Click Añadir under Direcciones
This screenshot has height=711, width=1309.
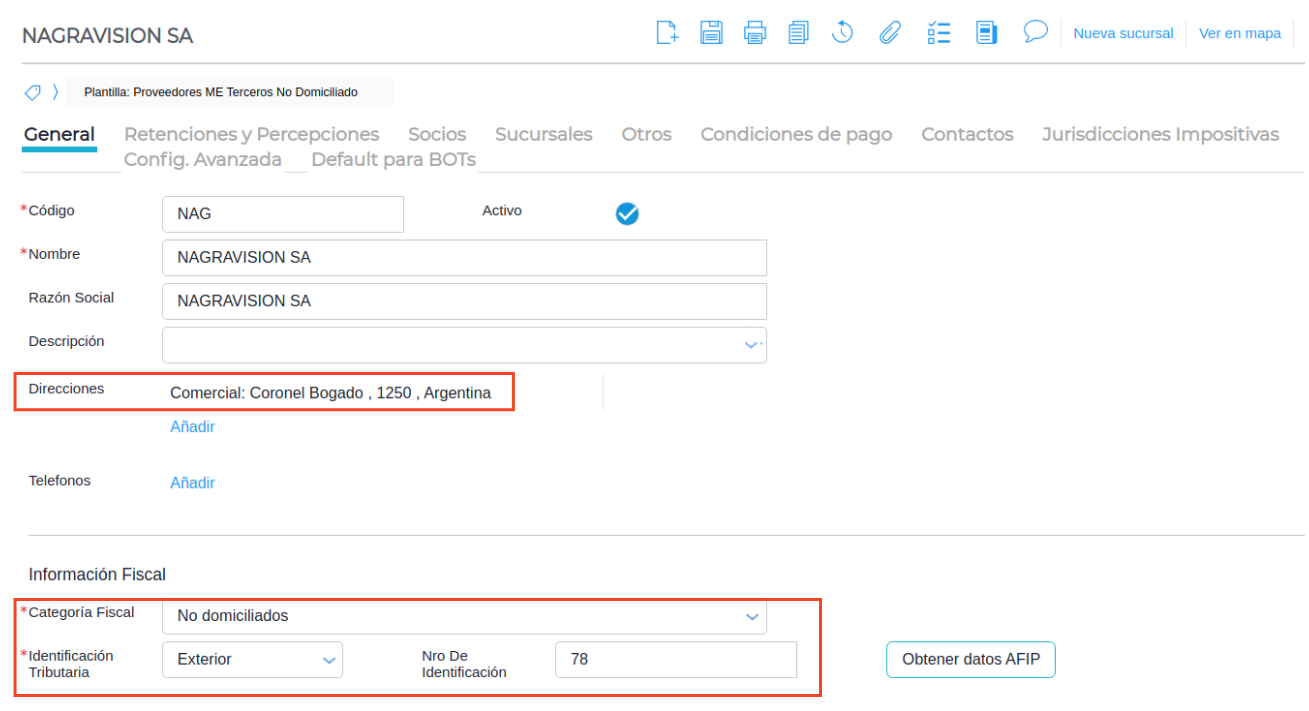coord(192,427)
